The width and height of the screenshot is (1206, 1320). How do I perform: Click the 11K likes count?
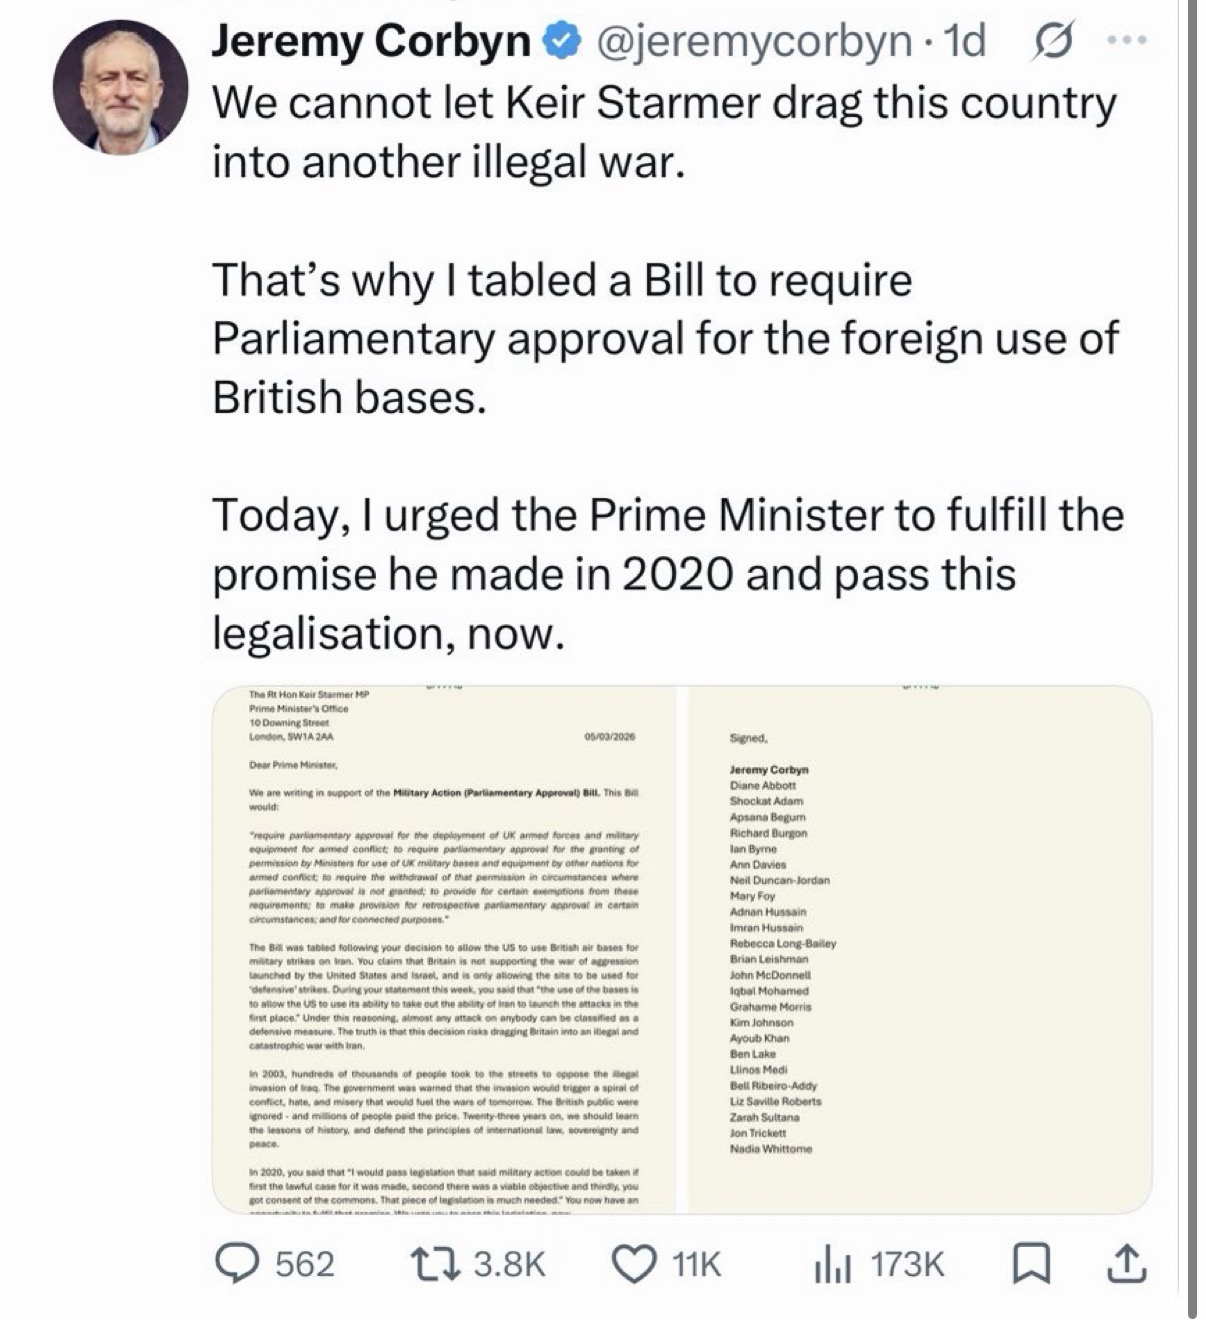point(696,1265)
